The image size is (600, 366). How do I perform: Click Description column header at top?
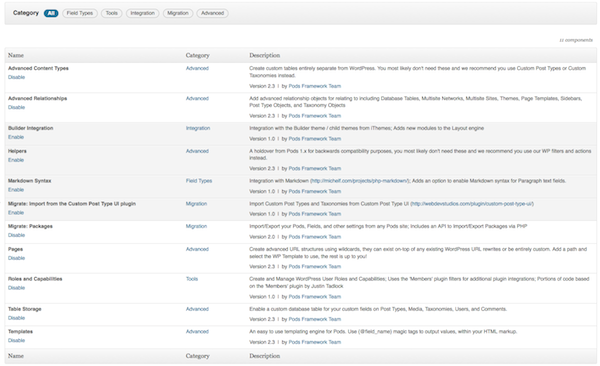tap(264, 56)
